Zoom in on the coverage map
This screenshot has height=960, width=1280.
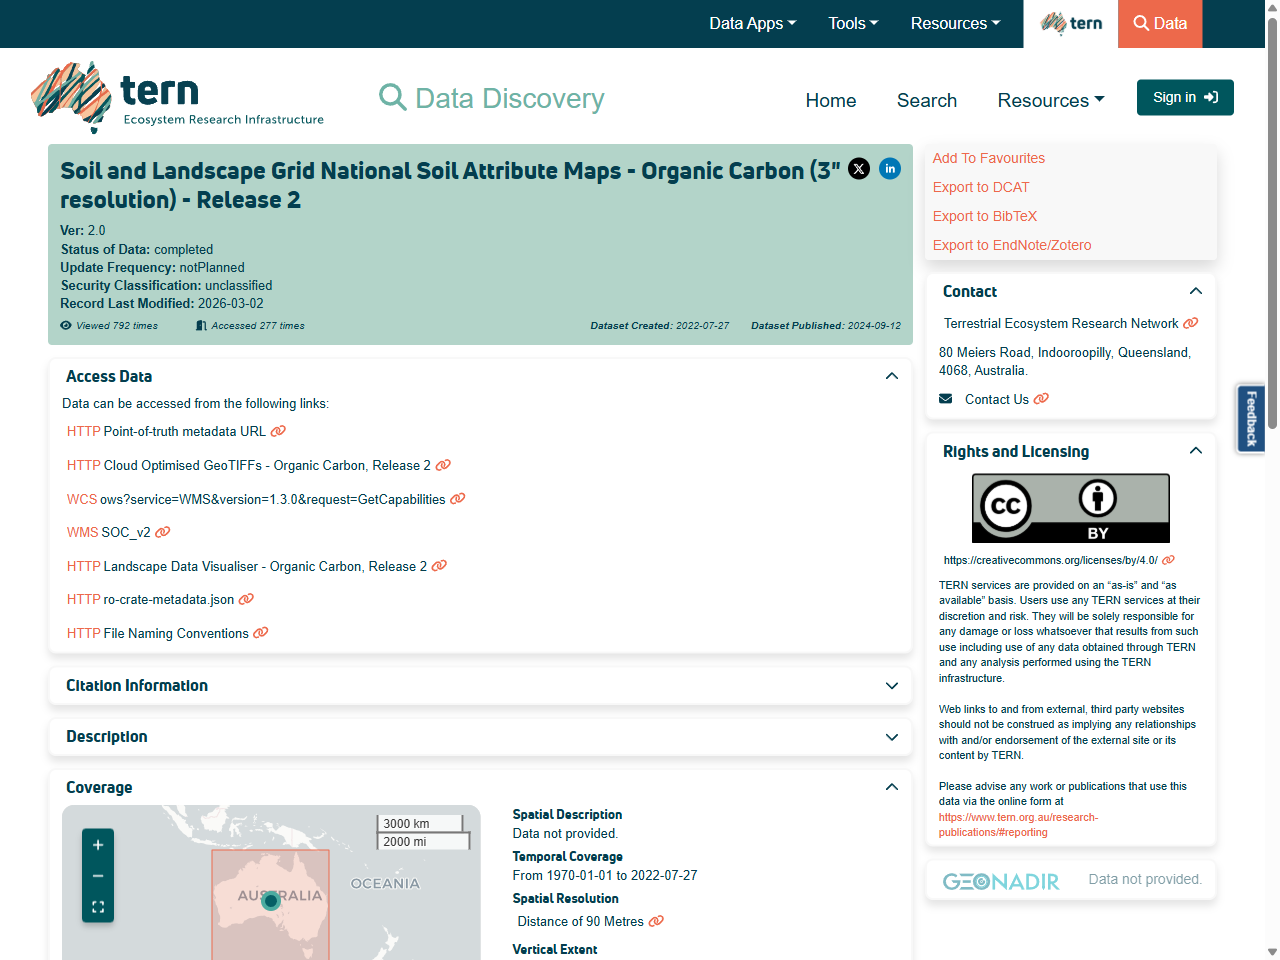(x=97, y=845)
